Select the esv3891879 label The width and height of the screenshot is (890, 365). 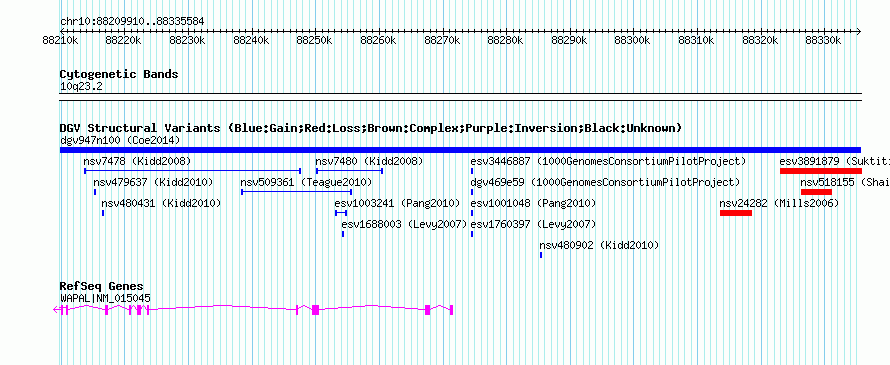(x=834, y=161)
